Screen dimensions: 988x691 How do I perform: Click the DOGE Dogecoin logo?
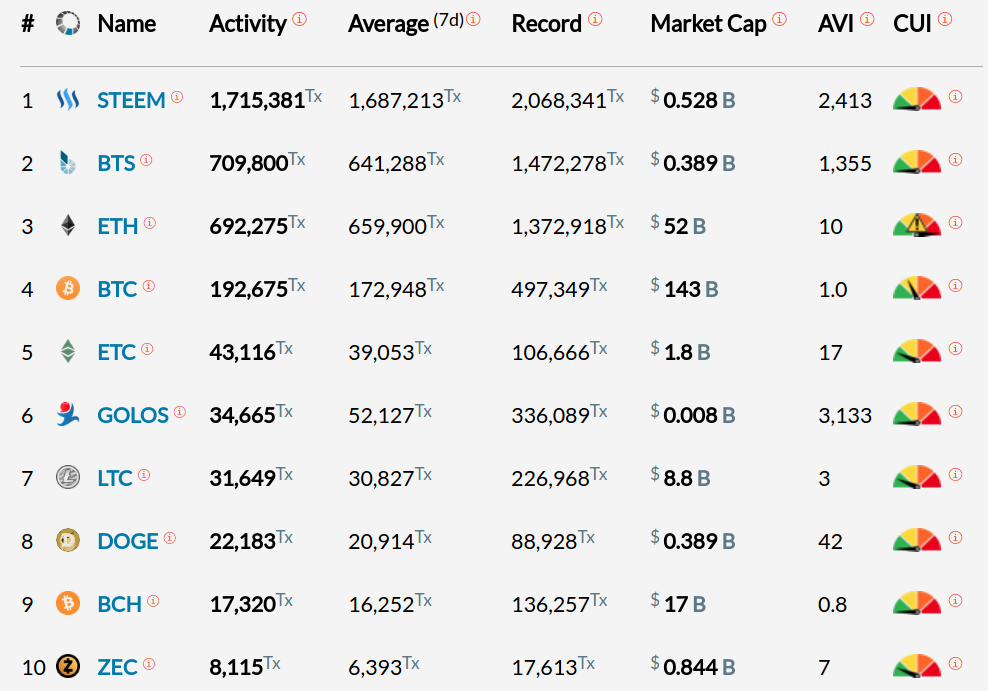coord(68,540)
